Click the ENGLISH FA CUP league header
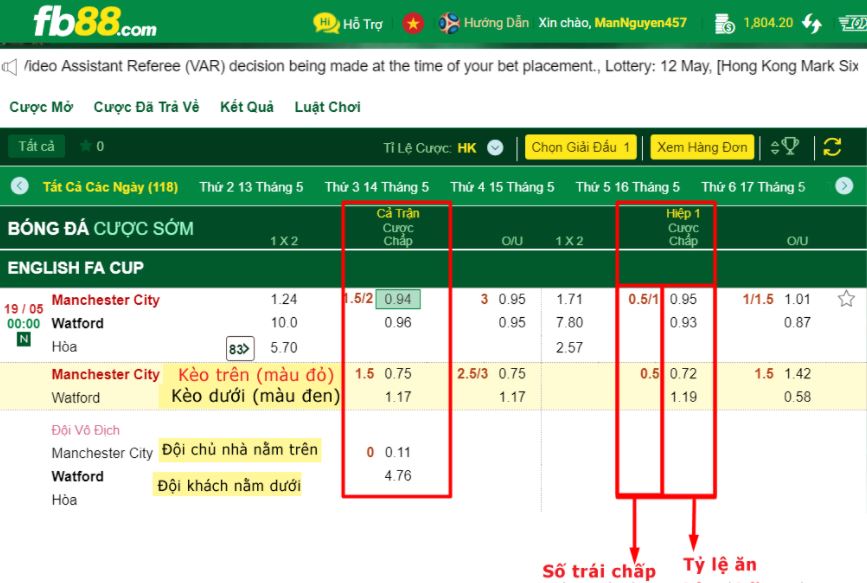Screen dimensions: 867x583 (x=76, y=268)
